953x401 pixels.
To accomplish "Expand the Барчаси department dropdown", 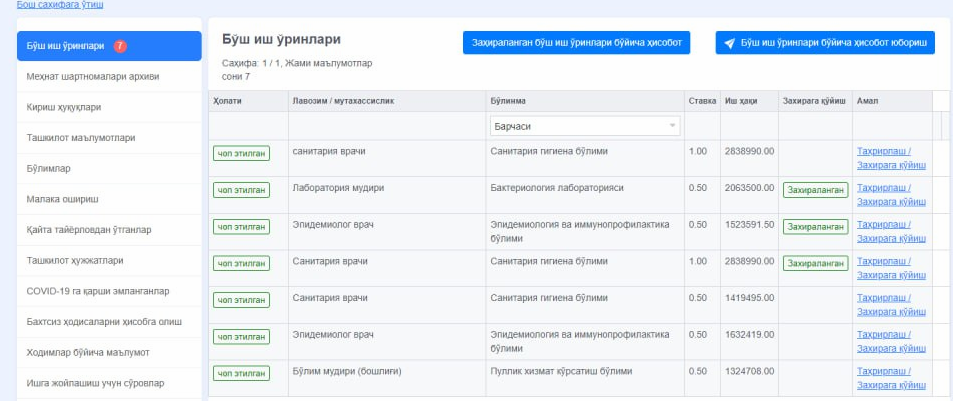I will (585, 126).
